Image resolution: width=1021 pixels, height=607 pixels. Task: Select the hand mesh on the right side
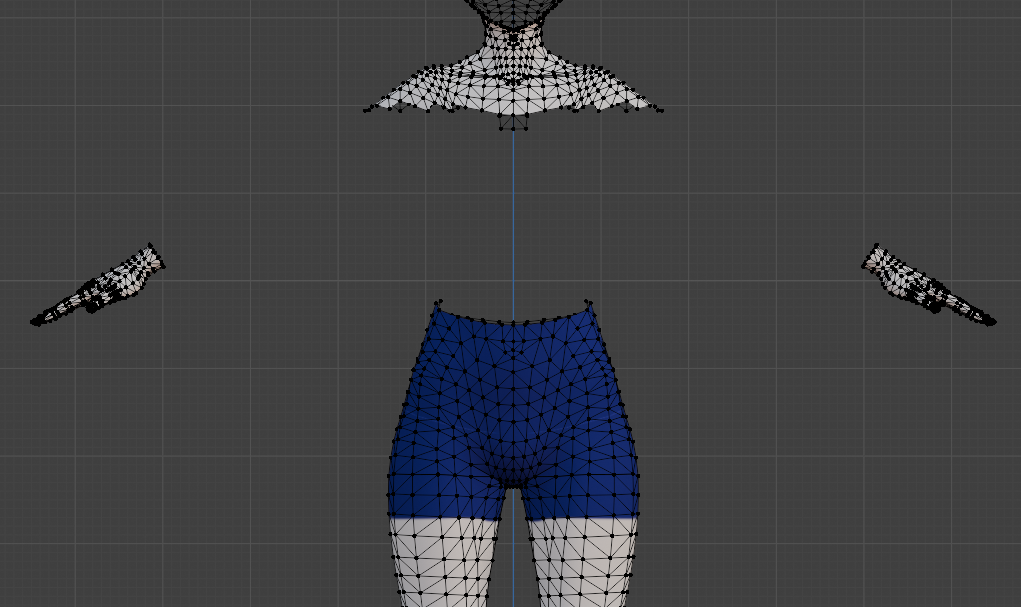tap(929, 285)
